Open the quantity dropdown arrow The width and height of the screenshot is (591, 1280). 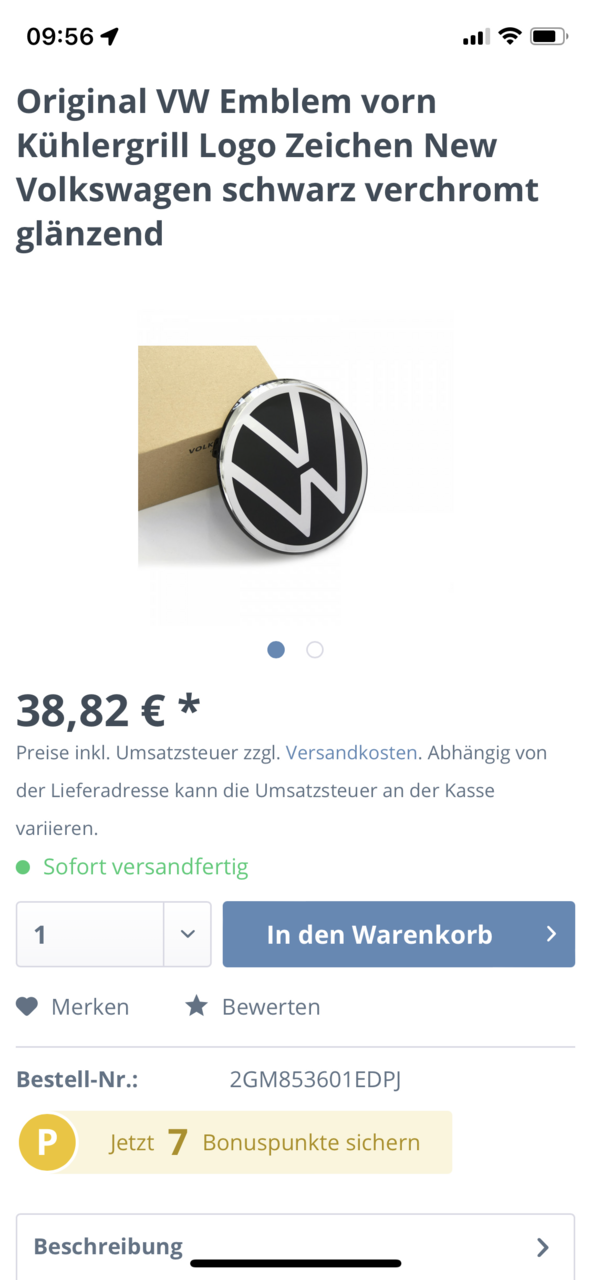(187, 934)
